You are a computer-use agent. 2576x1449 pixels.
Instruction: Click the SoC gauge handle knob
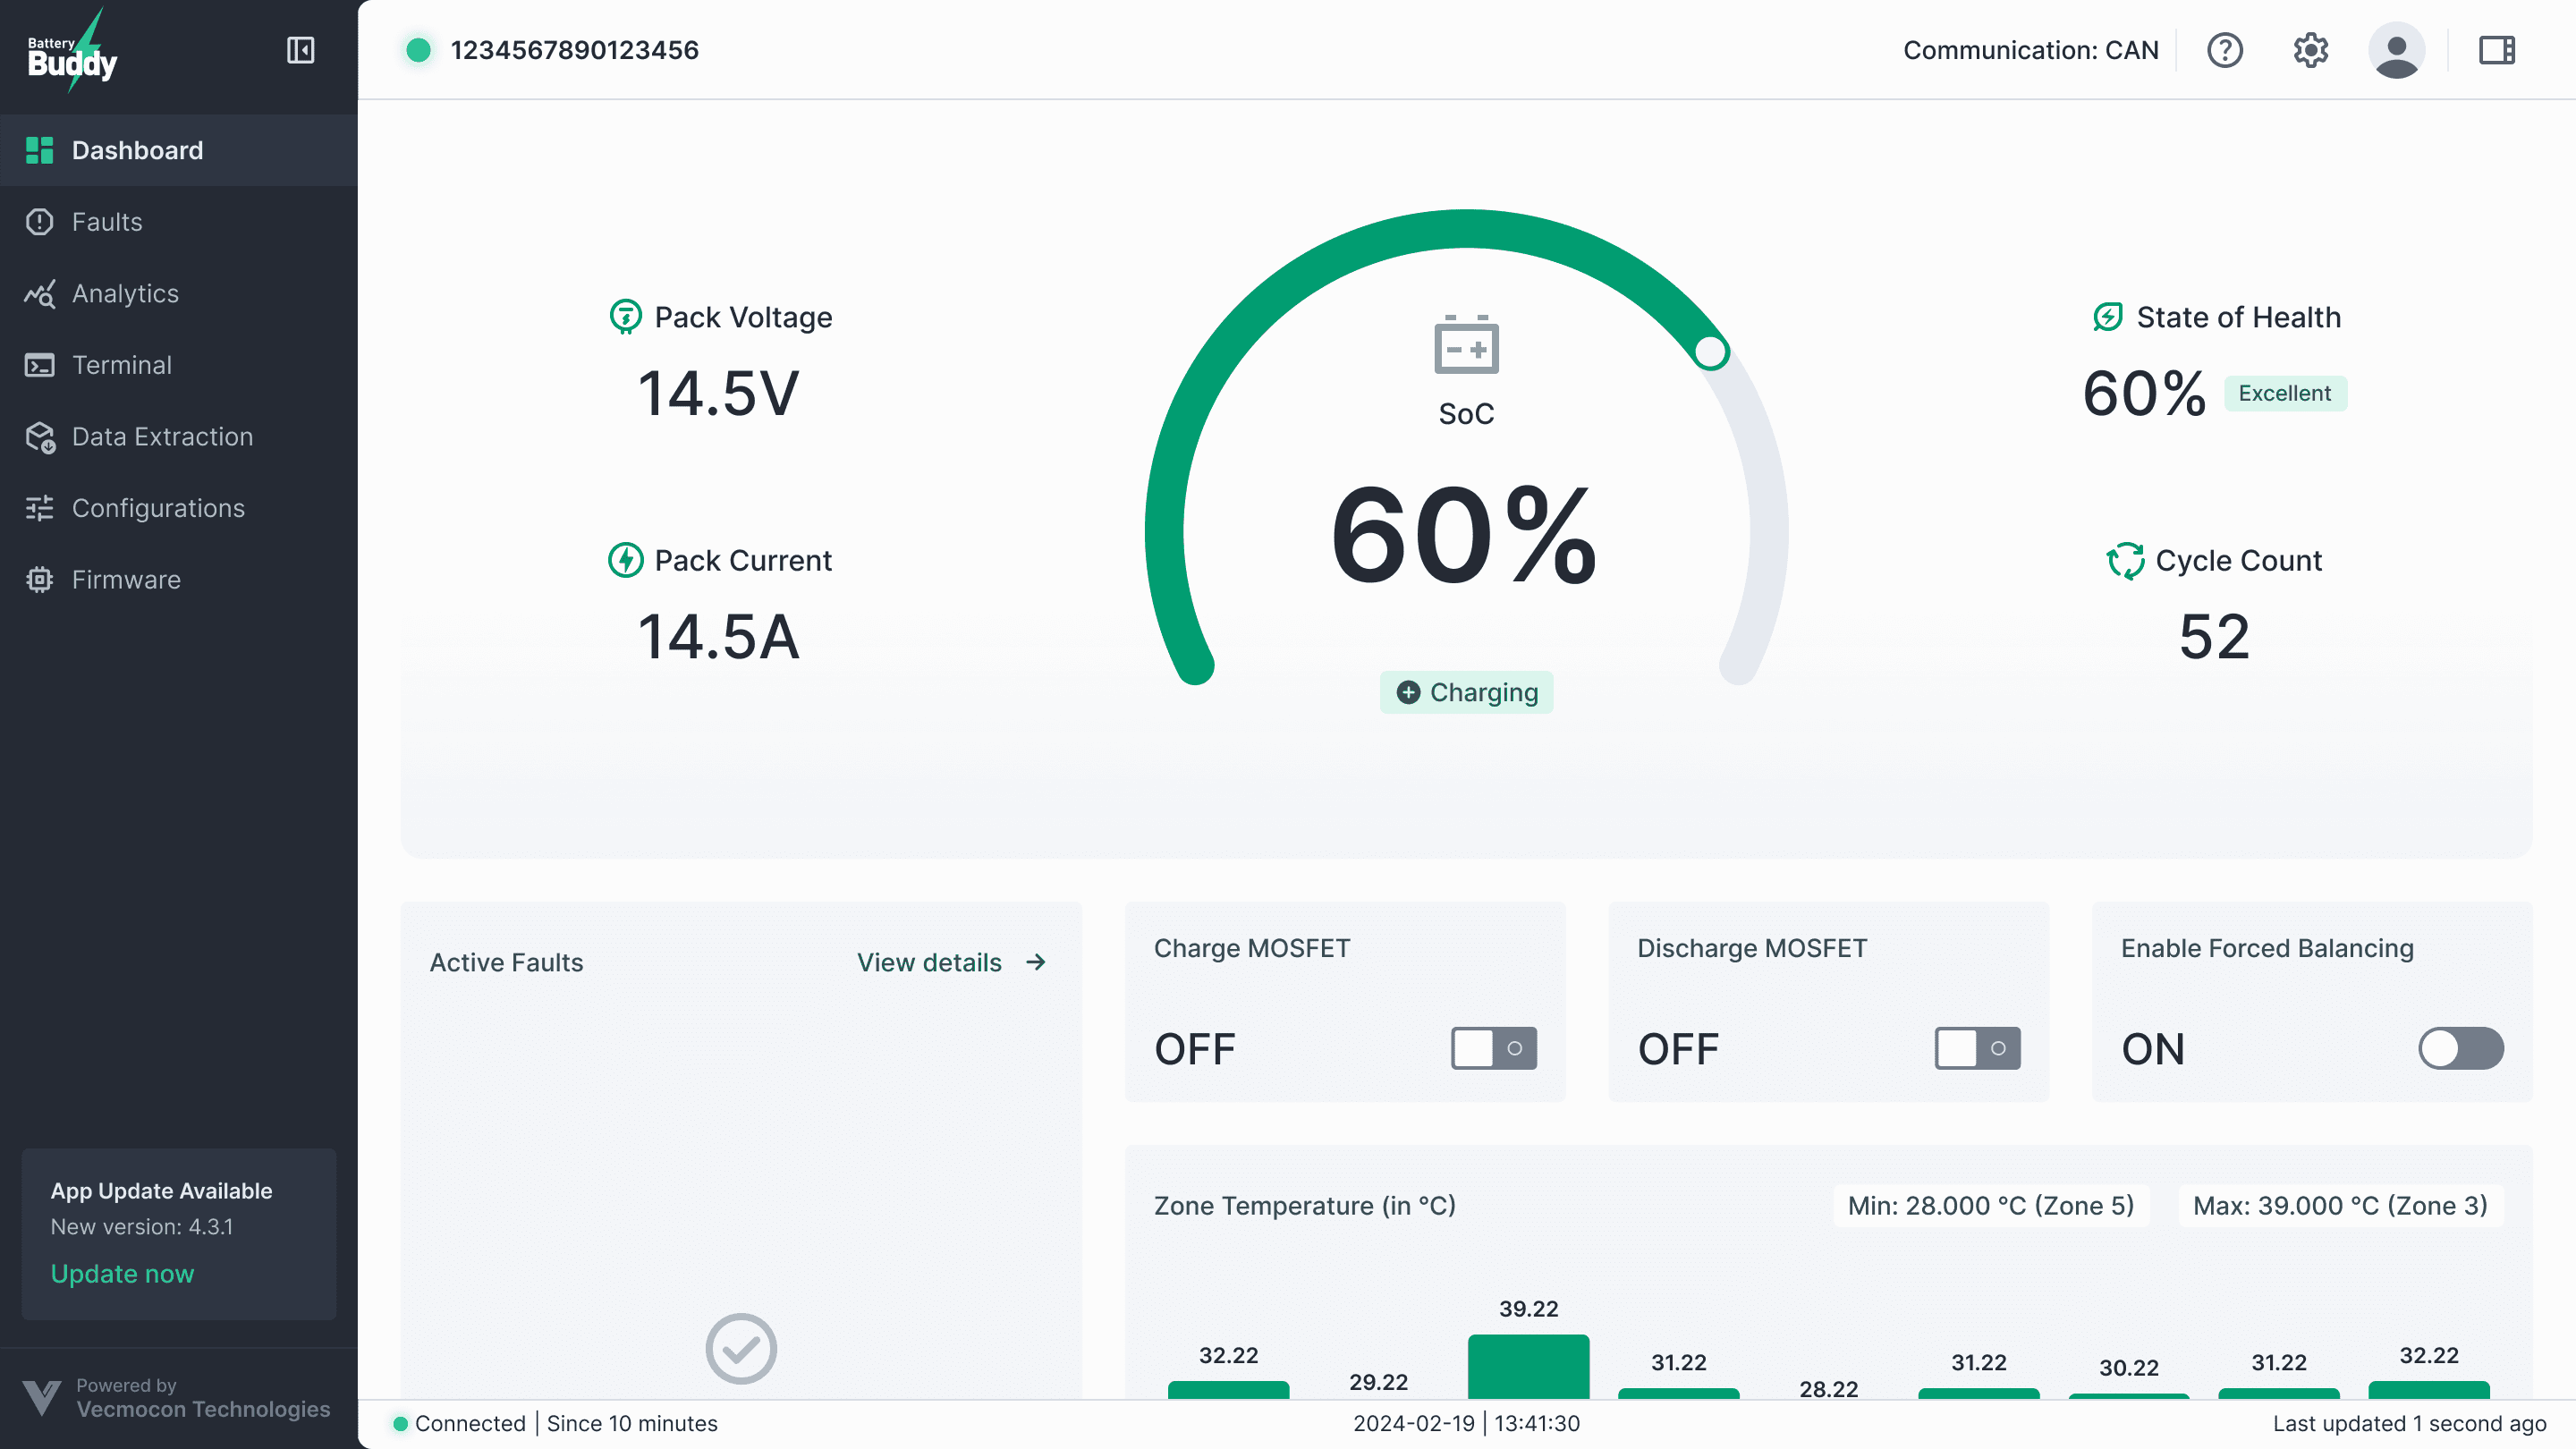point(1710,352)
